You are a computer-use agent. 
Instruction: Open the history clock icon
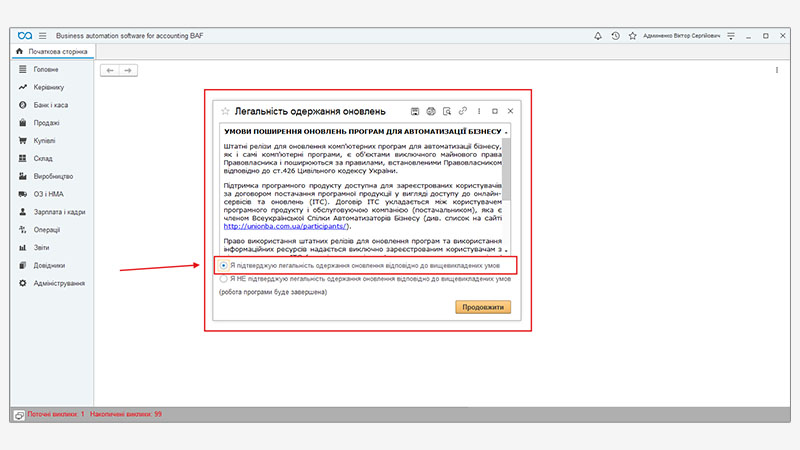[x=616, y=35]
